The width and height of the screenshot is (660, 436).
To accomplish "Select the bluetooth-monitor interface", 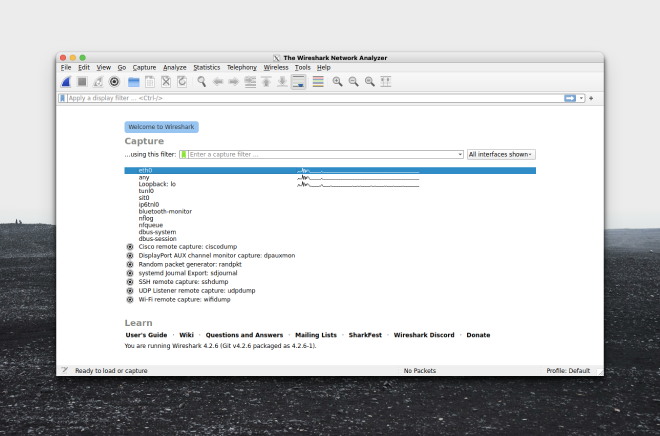I will [x=330, y=211].
